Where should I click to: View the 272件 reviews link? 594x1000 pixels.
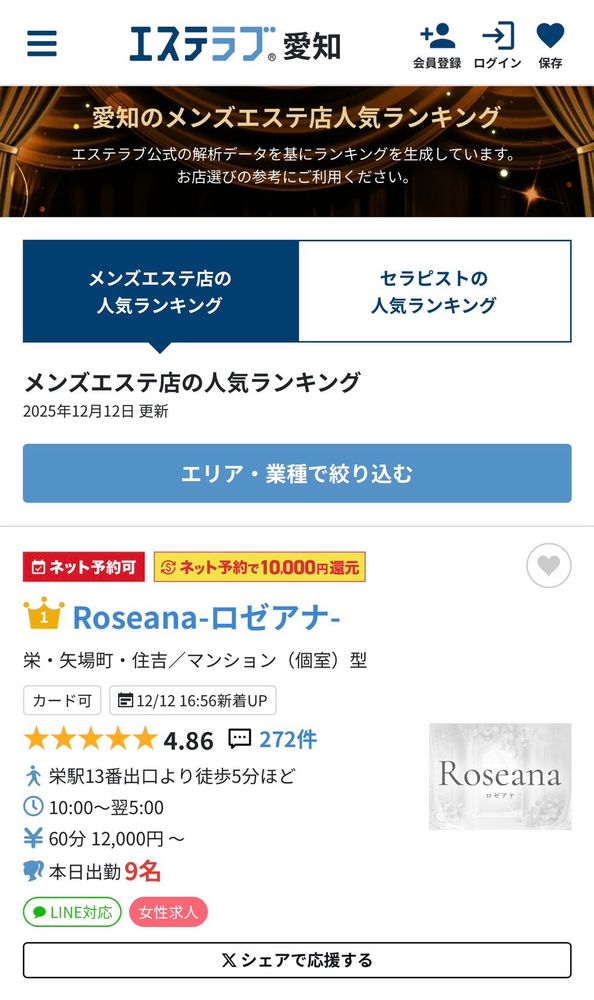pos(288,739)
